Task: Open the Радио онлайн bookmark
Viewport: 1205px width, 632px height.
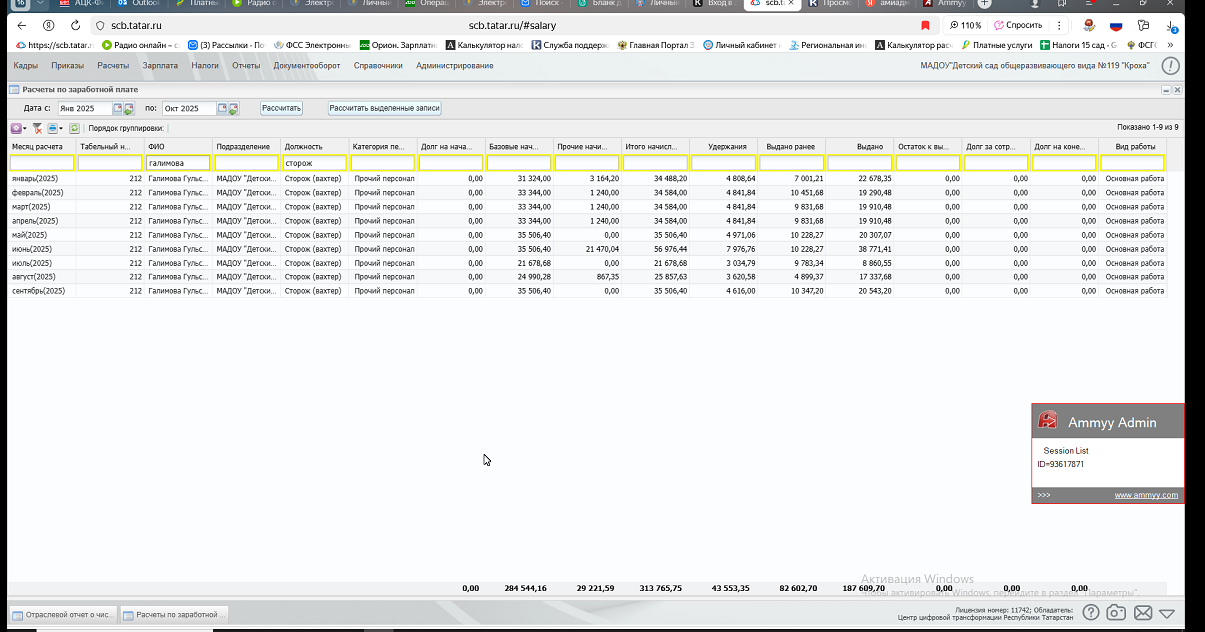Action: [x=140, y=45]
